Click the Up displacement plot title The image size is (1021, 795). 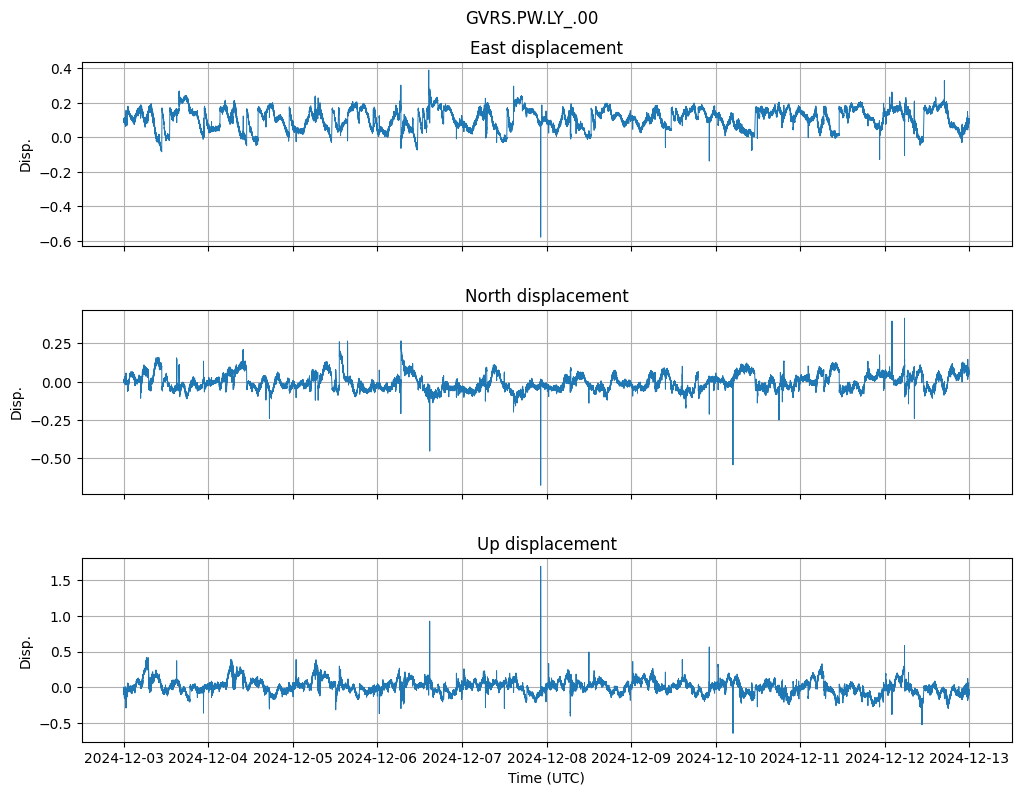546,544
